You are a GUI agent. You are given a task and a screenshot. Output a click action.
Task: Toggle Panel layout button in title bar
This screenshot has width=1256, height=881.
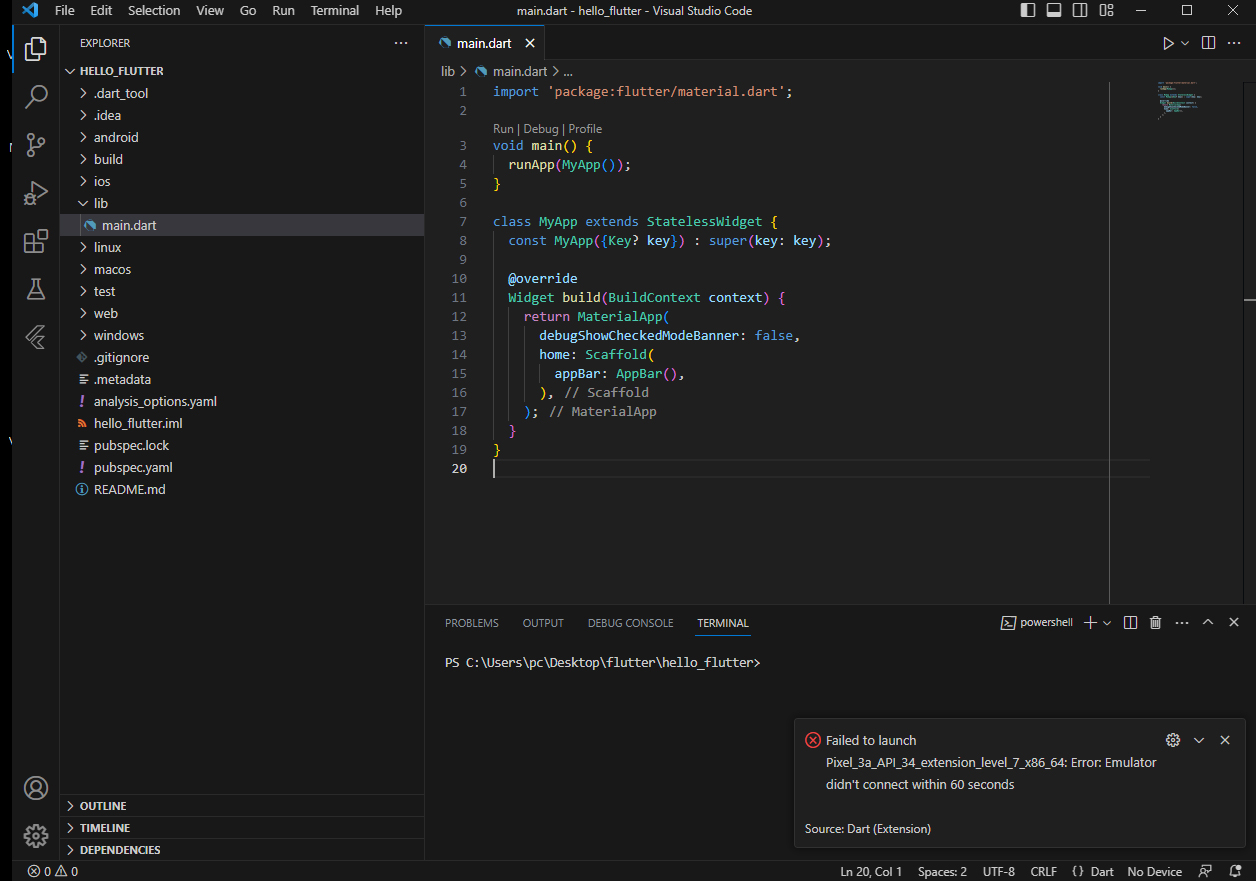point(1054,11)
